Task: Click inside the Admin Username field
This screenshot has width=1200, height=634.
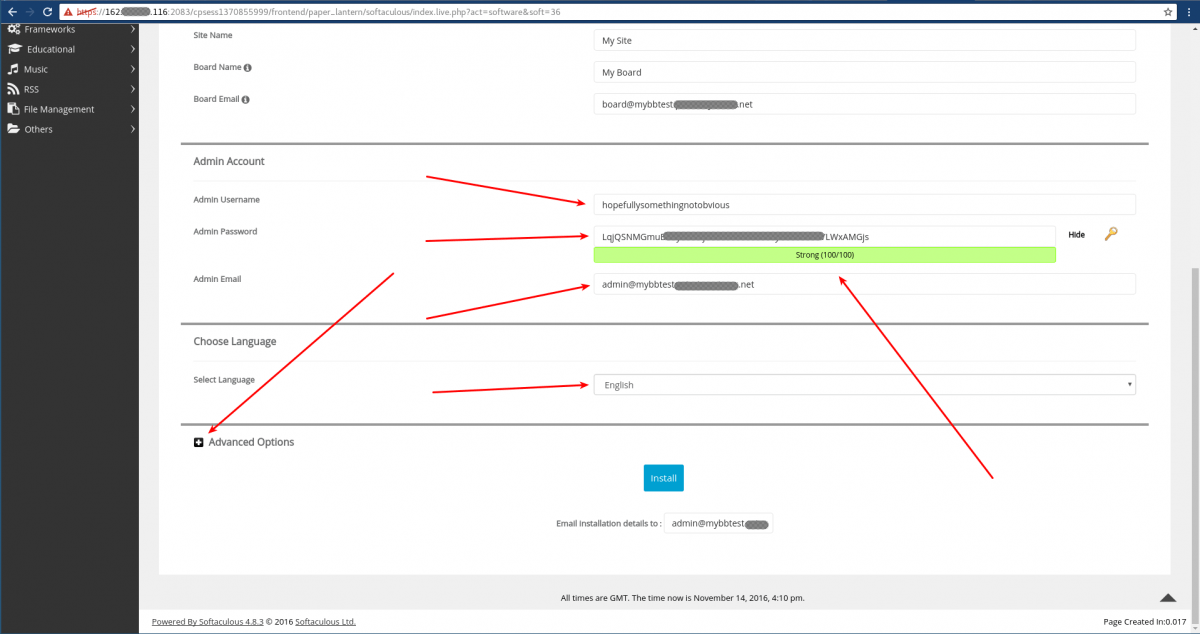Action: 863,204
